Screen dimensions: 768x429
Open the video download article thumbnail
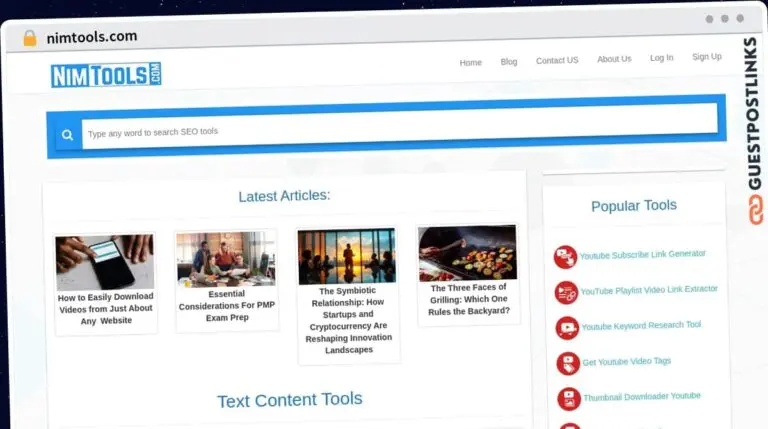tap(105, 262)
